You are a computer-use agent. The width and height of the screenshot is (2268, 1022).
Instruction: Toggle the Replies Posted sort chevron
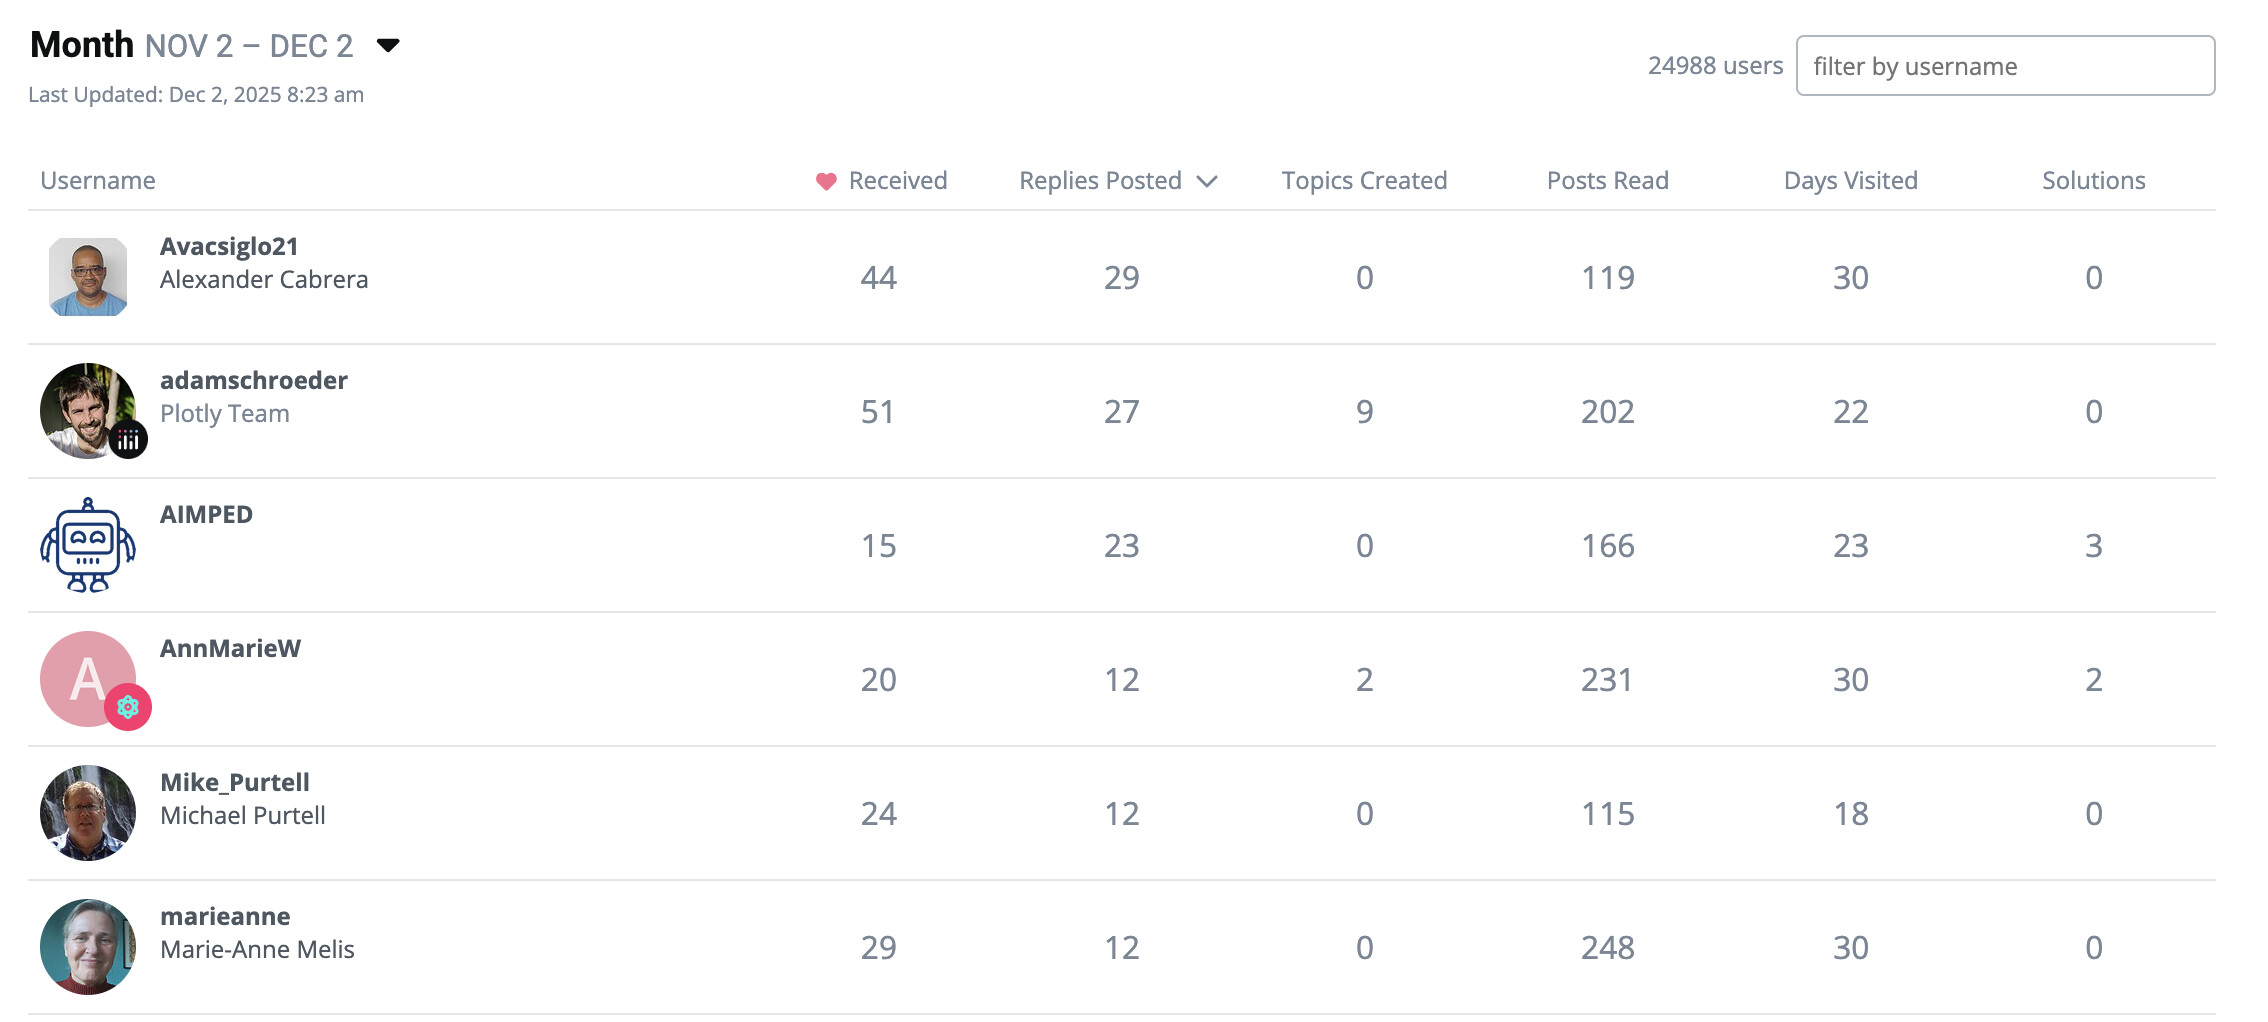[x=1207, y=181]
